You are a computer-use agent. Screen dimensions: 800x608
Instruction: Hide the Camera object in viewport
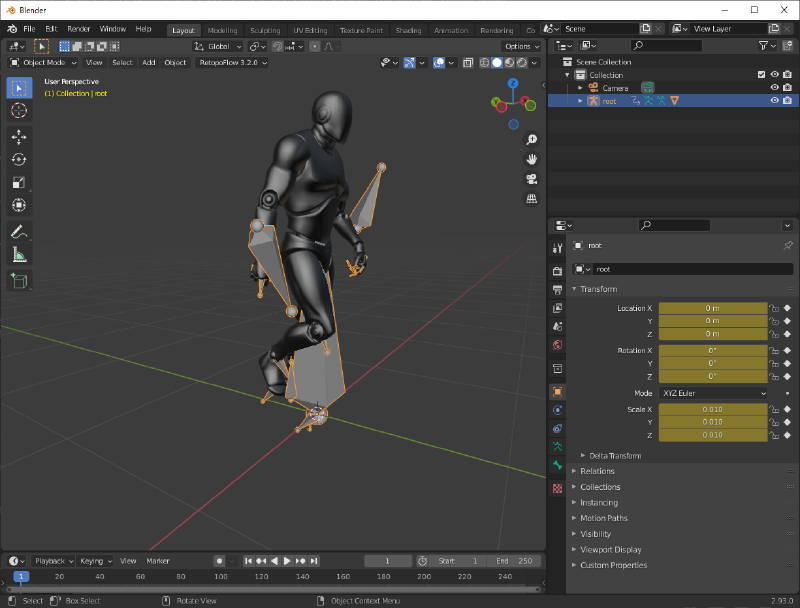pos(774,88)
